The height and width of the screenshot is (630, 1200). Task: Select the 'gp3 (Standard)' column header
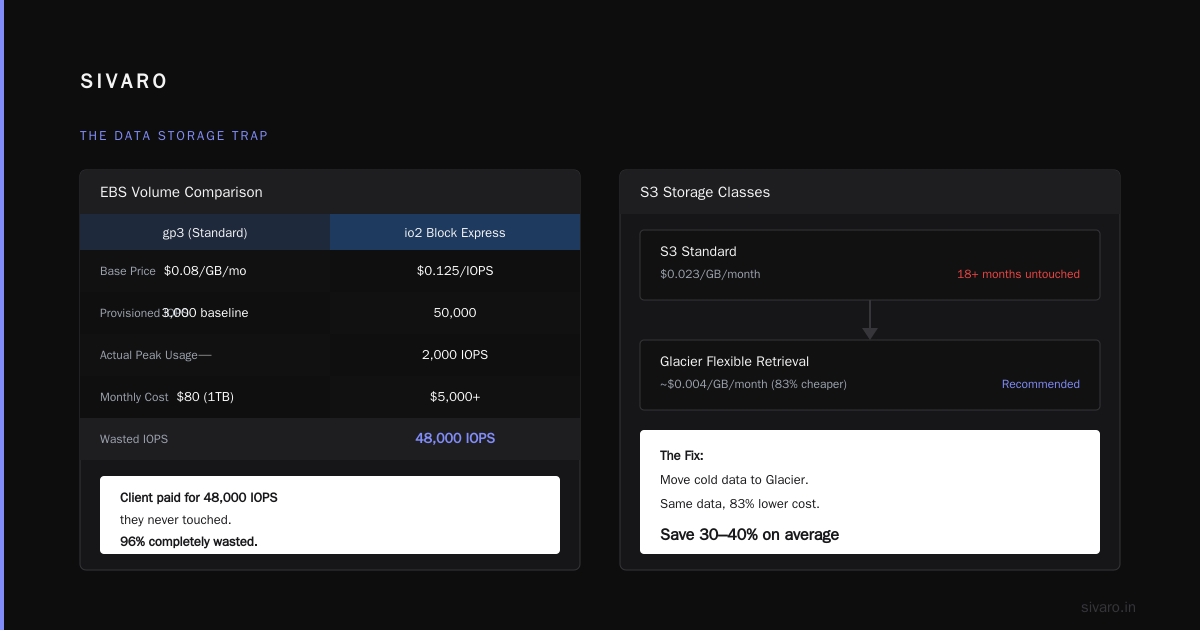point(205,232)
